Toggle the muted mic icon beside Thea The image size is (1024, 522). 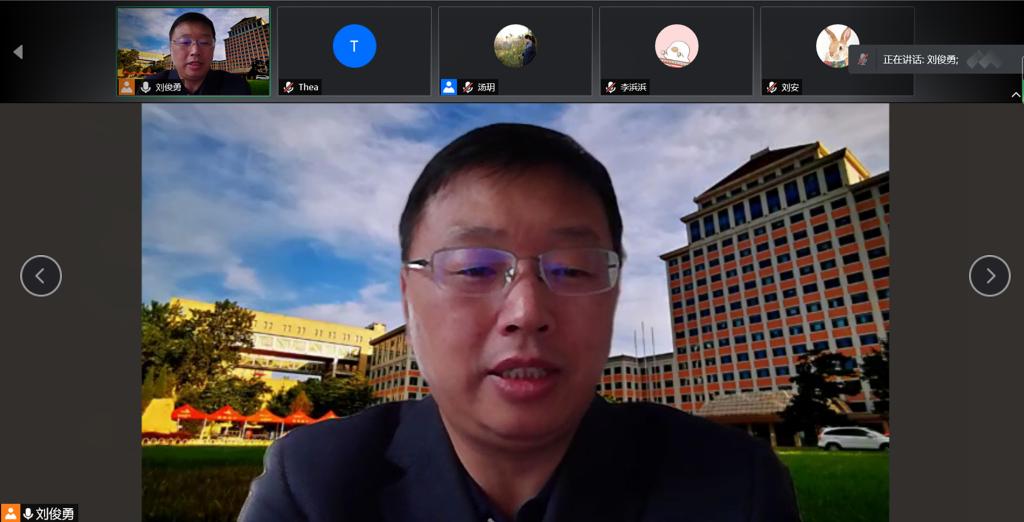(x=288, y=87)
